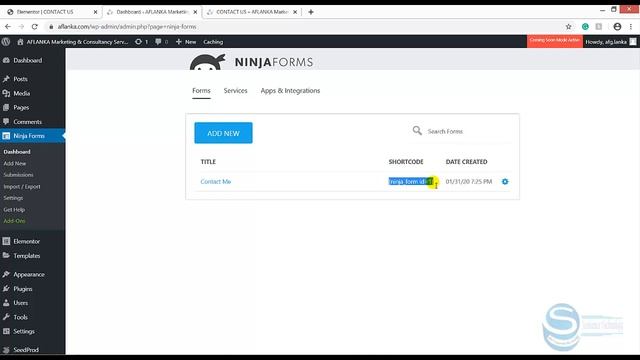Click the ADD NEW button
640x360 pixels.
pos(223,133)
